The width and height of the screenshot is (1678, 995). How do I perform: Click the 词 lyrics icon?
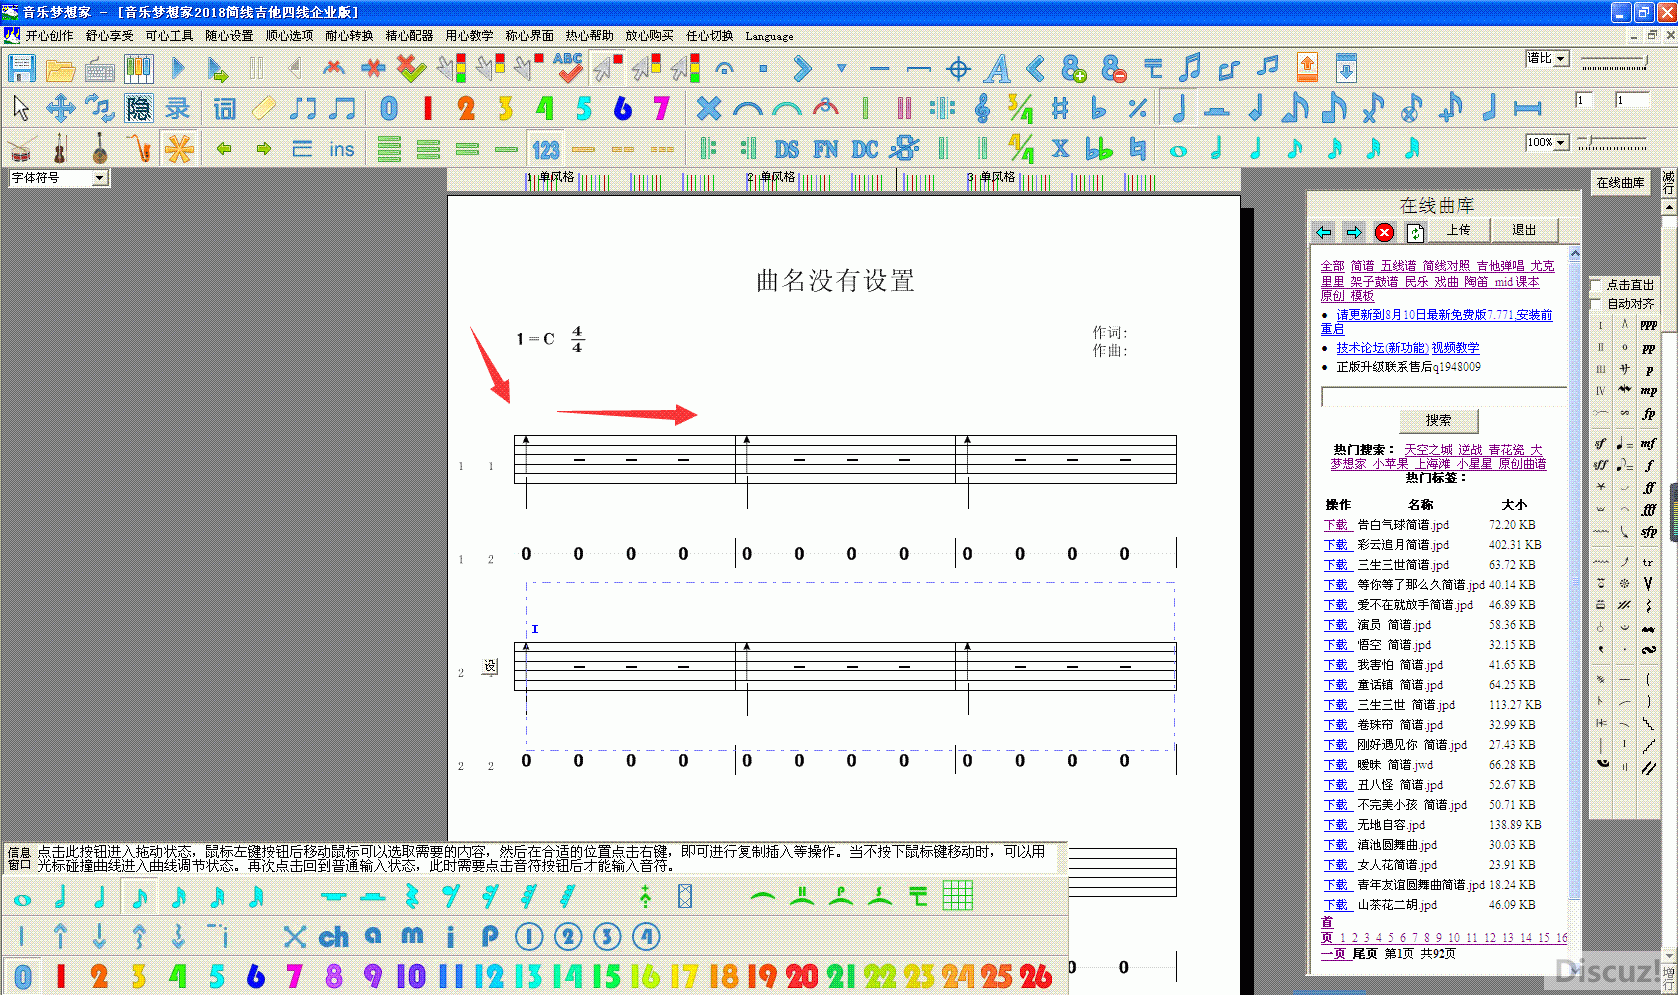225,107
